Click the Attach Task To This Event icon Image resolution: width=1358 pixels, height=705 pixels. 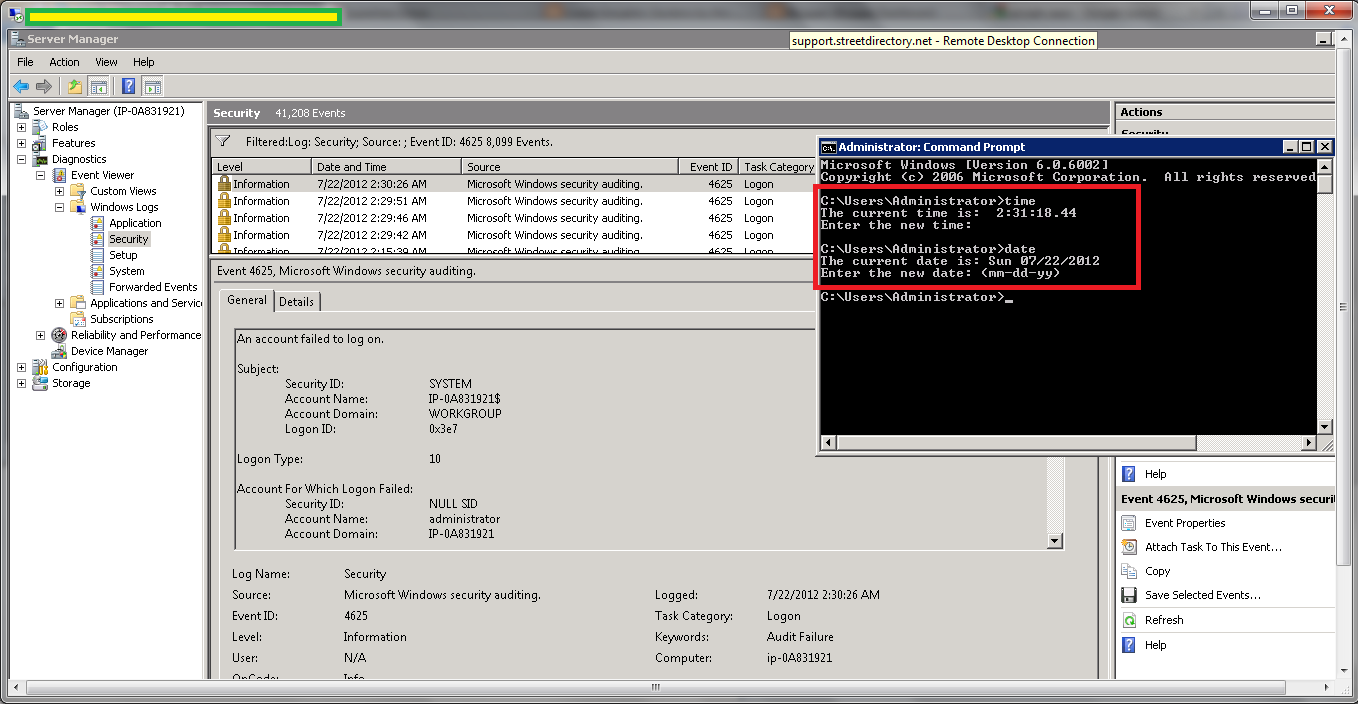coord(1131,547)
